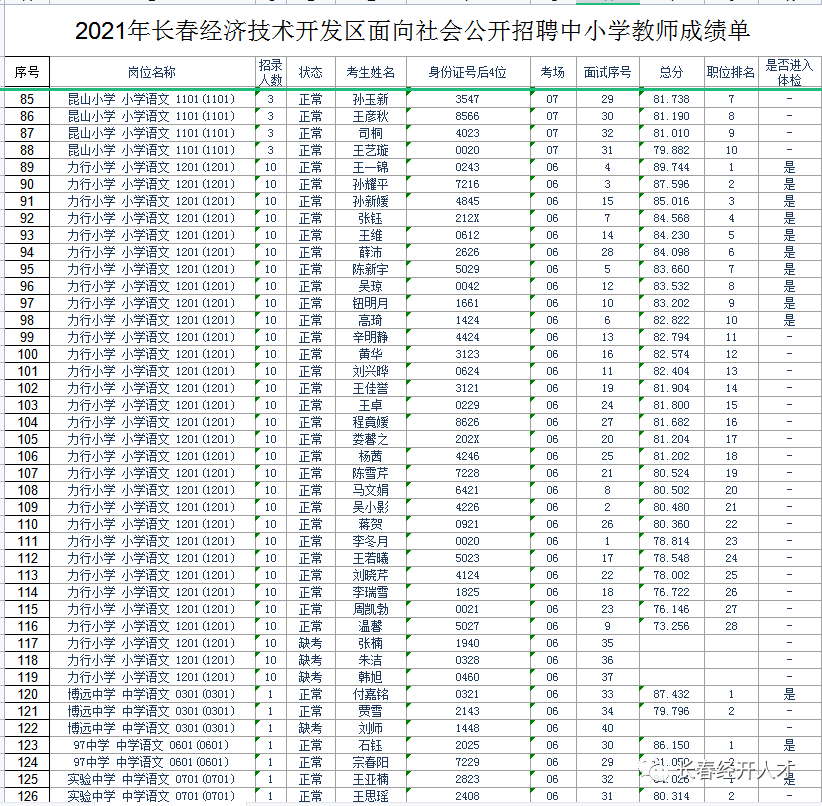Select name cell 辛明静
This screenshot has width=822, height=806.
(x=371, y=337)
